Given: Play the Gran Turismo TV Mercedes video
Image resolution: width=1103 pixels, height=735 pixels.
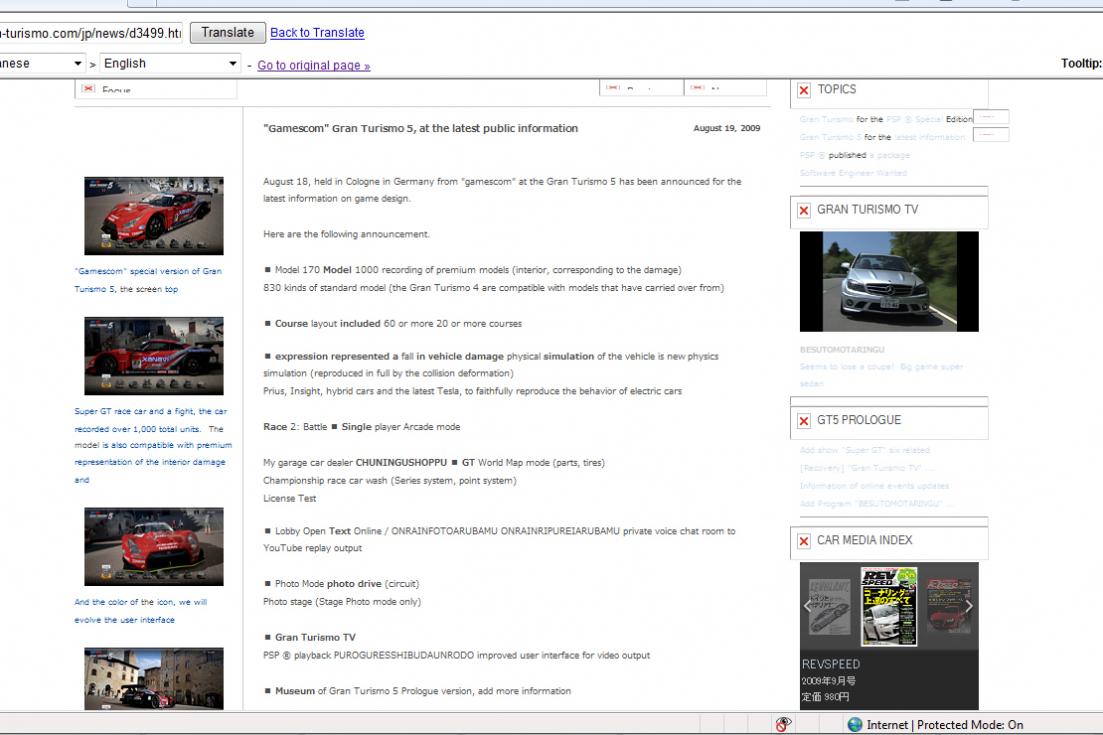Looking at the screenshot, I should pyautogui.click(x=889, y=281).
